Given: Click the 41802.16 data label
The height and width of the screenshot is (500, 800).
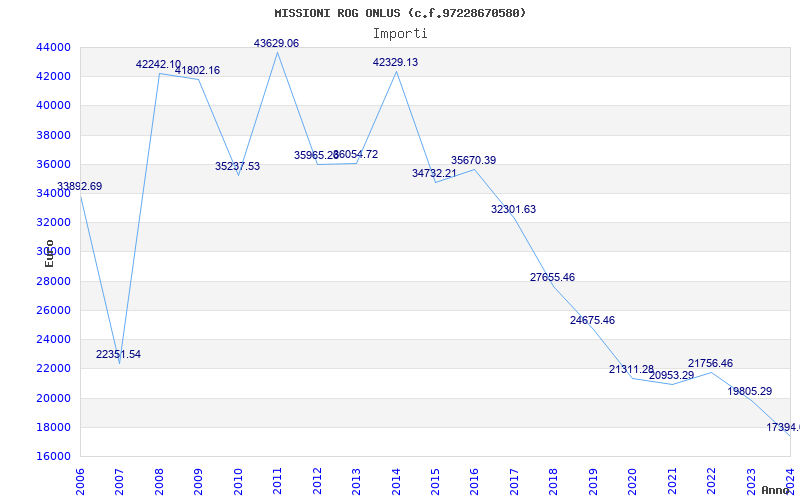Looking at the screenshot, I should click(197, 70).
